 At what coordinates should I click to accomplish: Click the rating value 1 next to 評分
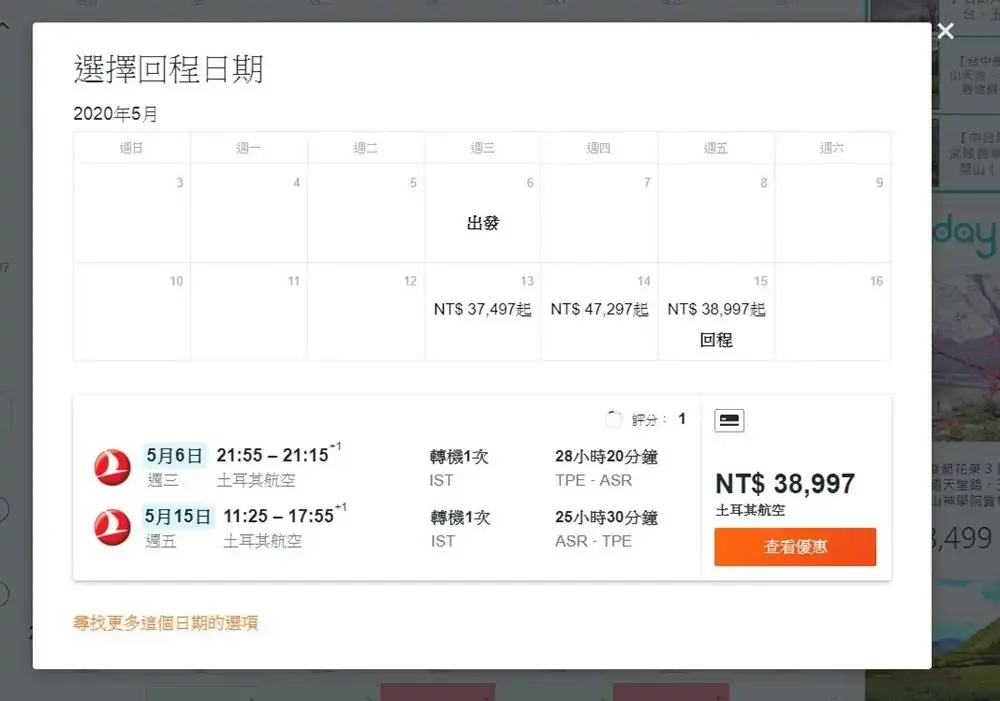point(682,419)
